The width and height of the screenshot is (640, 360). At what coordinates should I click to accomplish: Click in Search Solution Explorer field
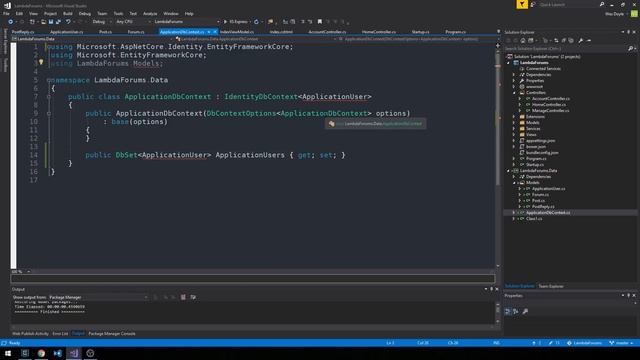565,49
